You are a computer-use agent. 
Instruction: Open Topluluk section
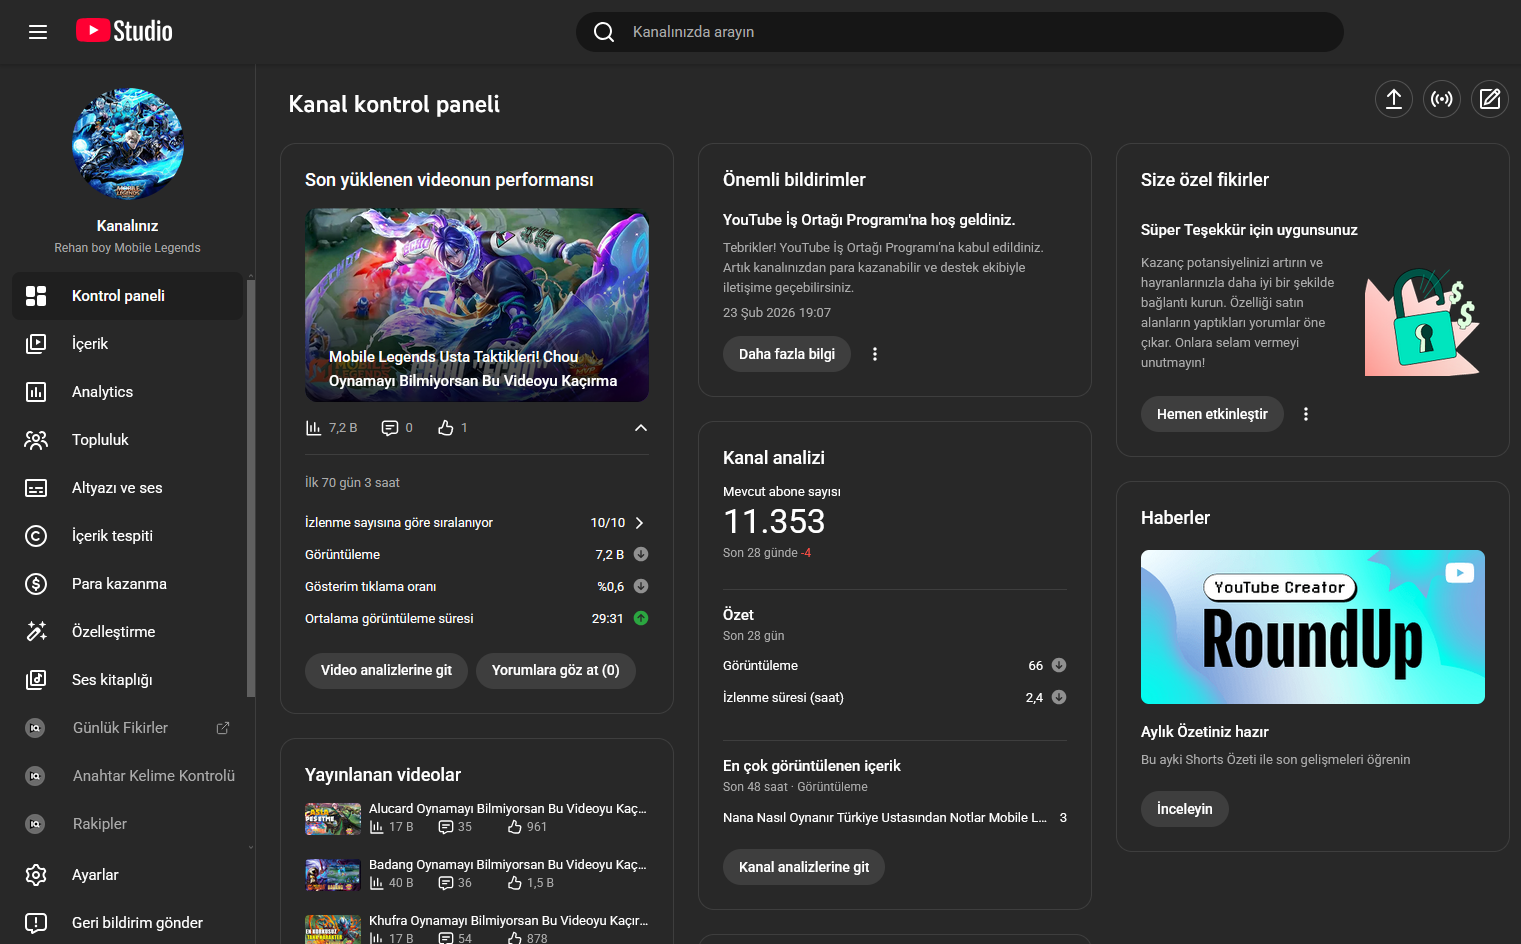click(127, 440)
